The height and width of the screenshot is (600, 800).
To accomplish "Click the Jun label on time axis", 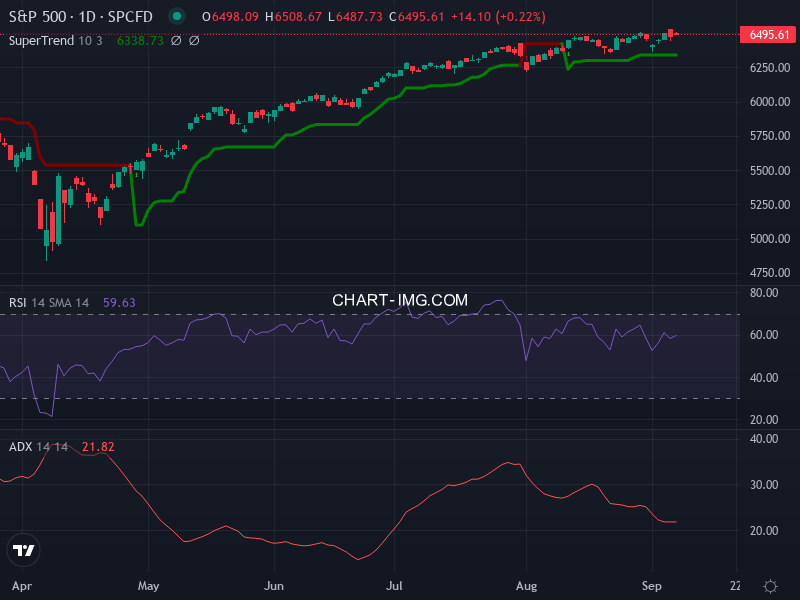I will click(x=274, y=586).
